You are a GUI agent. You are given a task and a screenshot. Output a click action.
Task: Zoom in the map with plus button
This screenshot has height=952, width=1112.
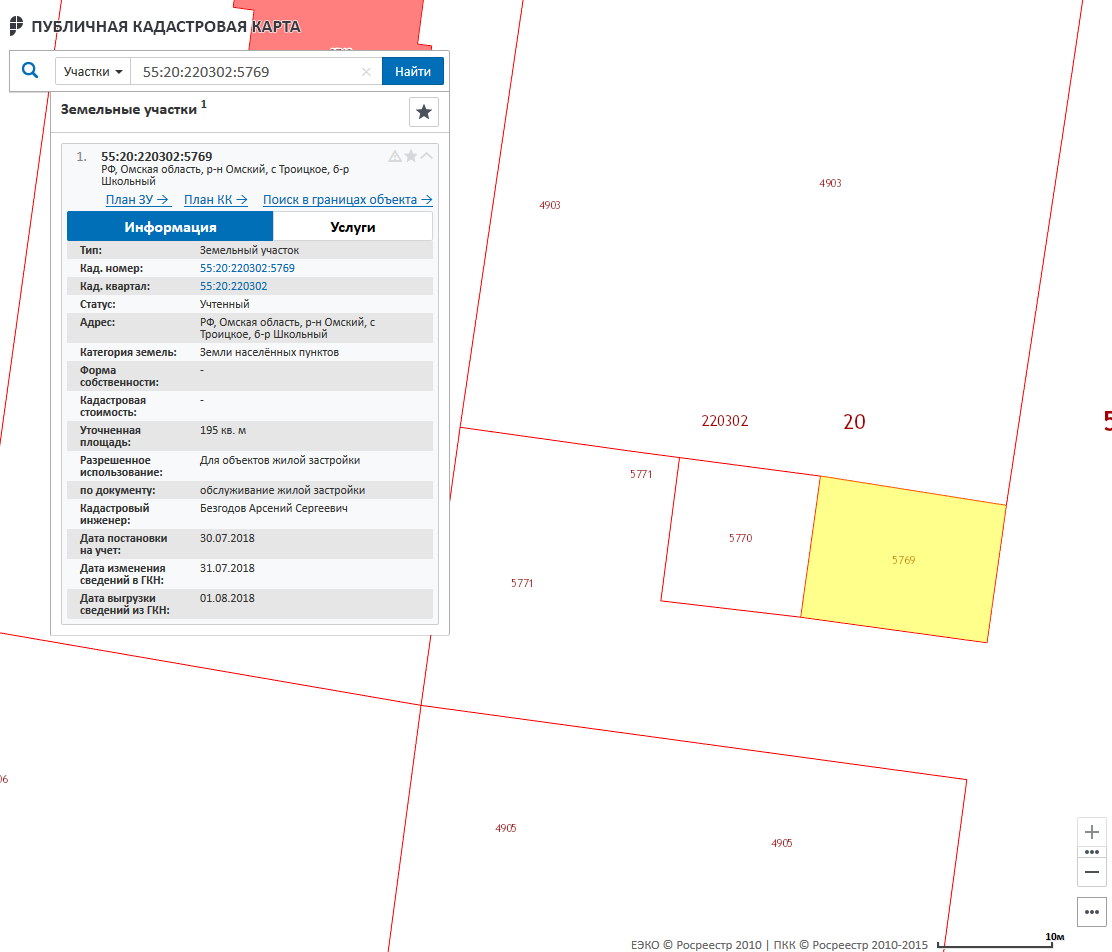[x=1092, y=832]
